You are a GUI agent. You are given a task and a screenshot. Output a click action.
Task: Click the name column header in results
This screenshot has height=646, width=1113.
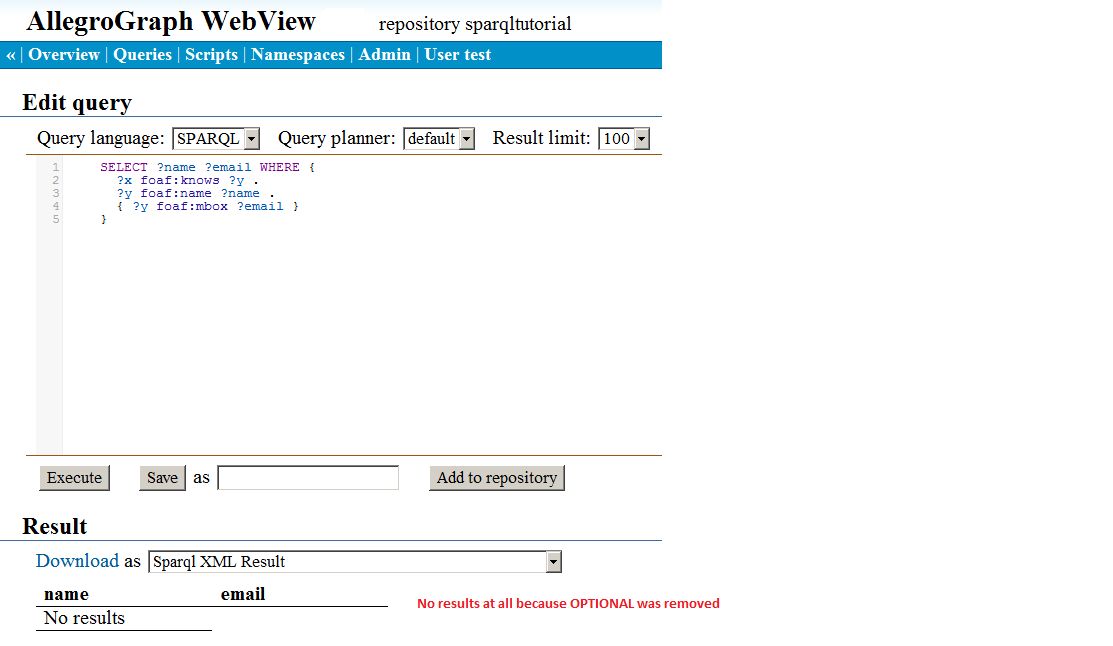click(64, 593)
